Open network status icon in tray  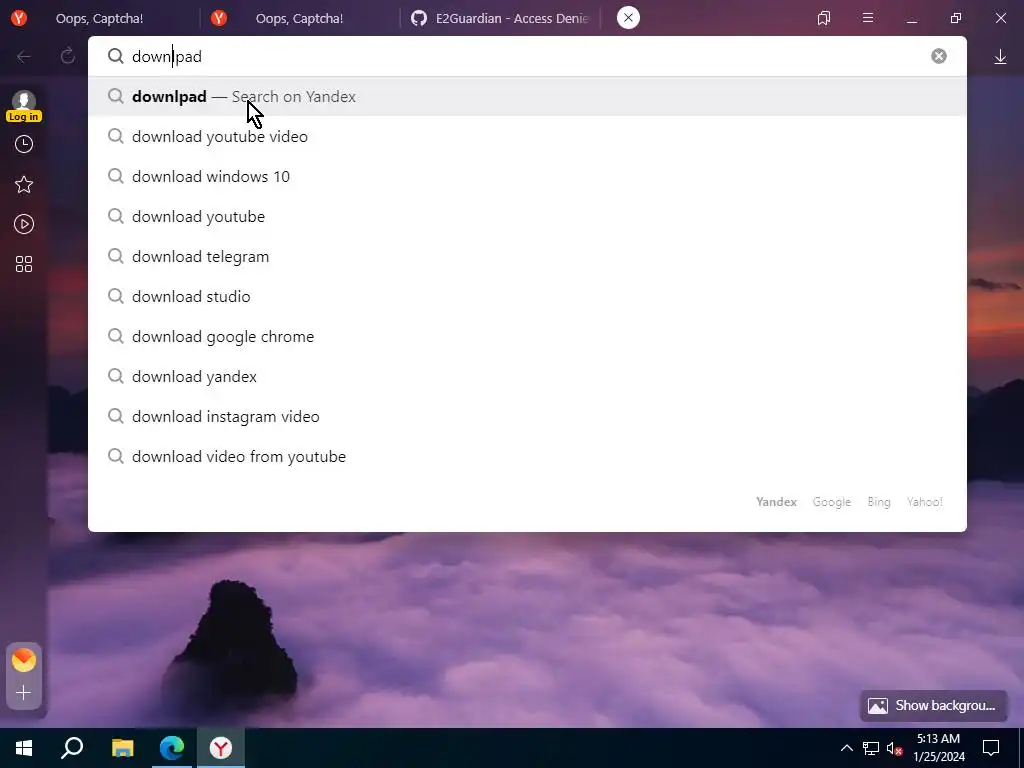pyautogui.click(x=871, y=748)
